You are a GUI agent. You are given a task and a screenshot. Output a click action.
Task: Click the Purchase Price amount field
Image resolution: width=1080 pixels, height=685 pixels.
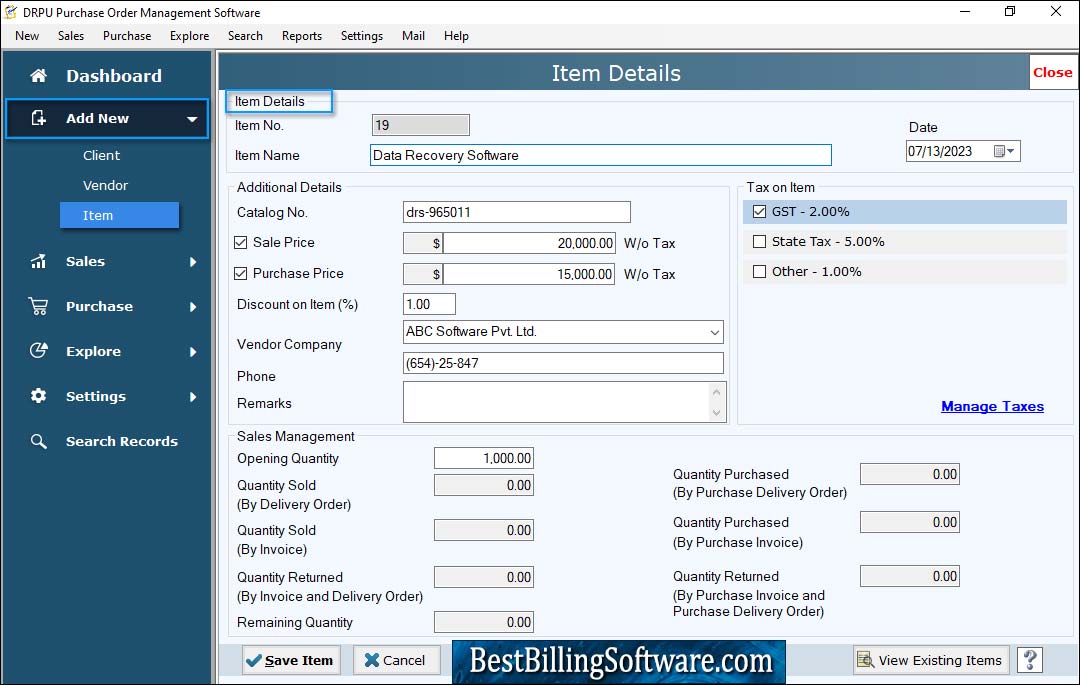[x=529, y=274]
